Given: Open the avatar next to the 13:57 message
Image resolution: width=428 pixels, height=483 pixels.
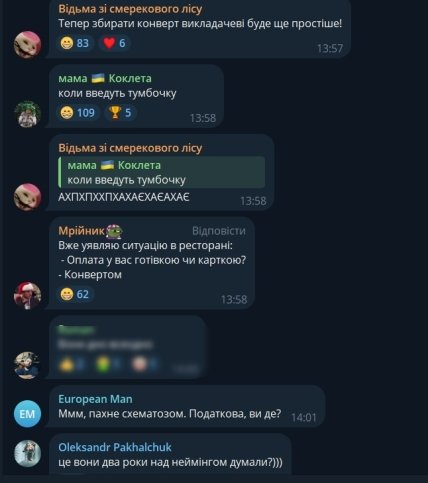Looking at the screenshot, I should click(27, 45).
